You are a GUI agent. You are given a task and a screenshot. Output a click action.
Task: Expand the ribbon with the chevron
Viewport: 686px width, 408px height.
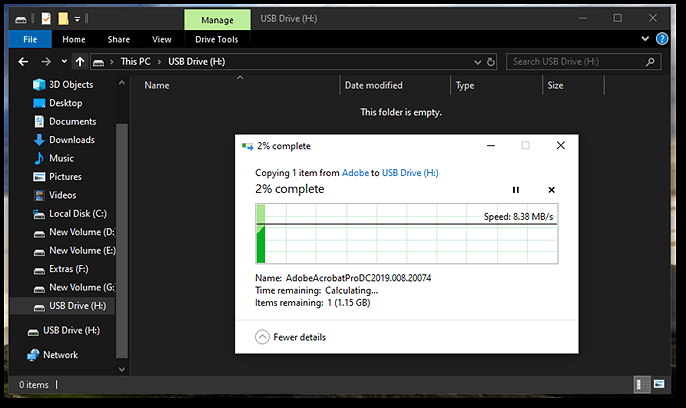[x=645, y=39]
